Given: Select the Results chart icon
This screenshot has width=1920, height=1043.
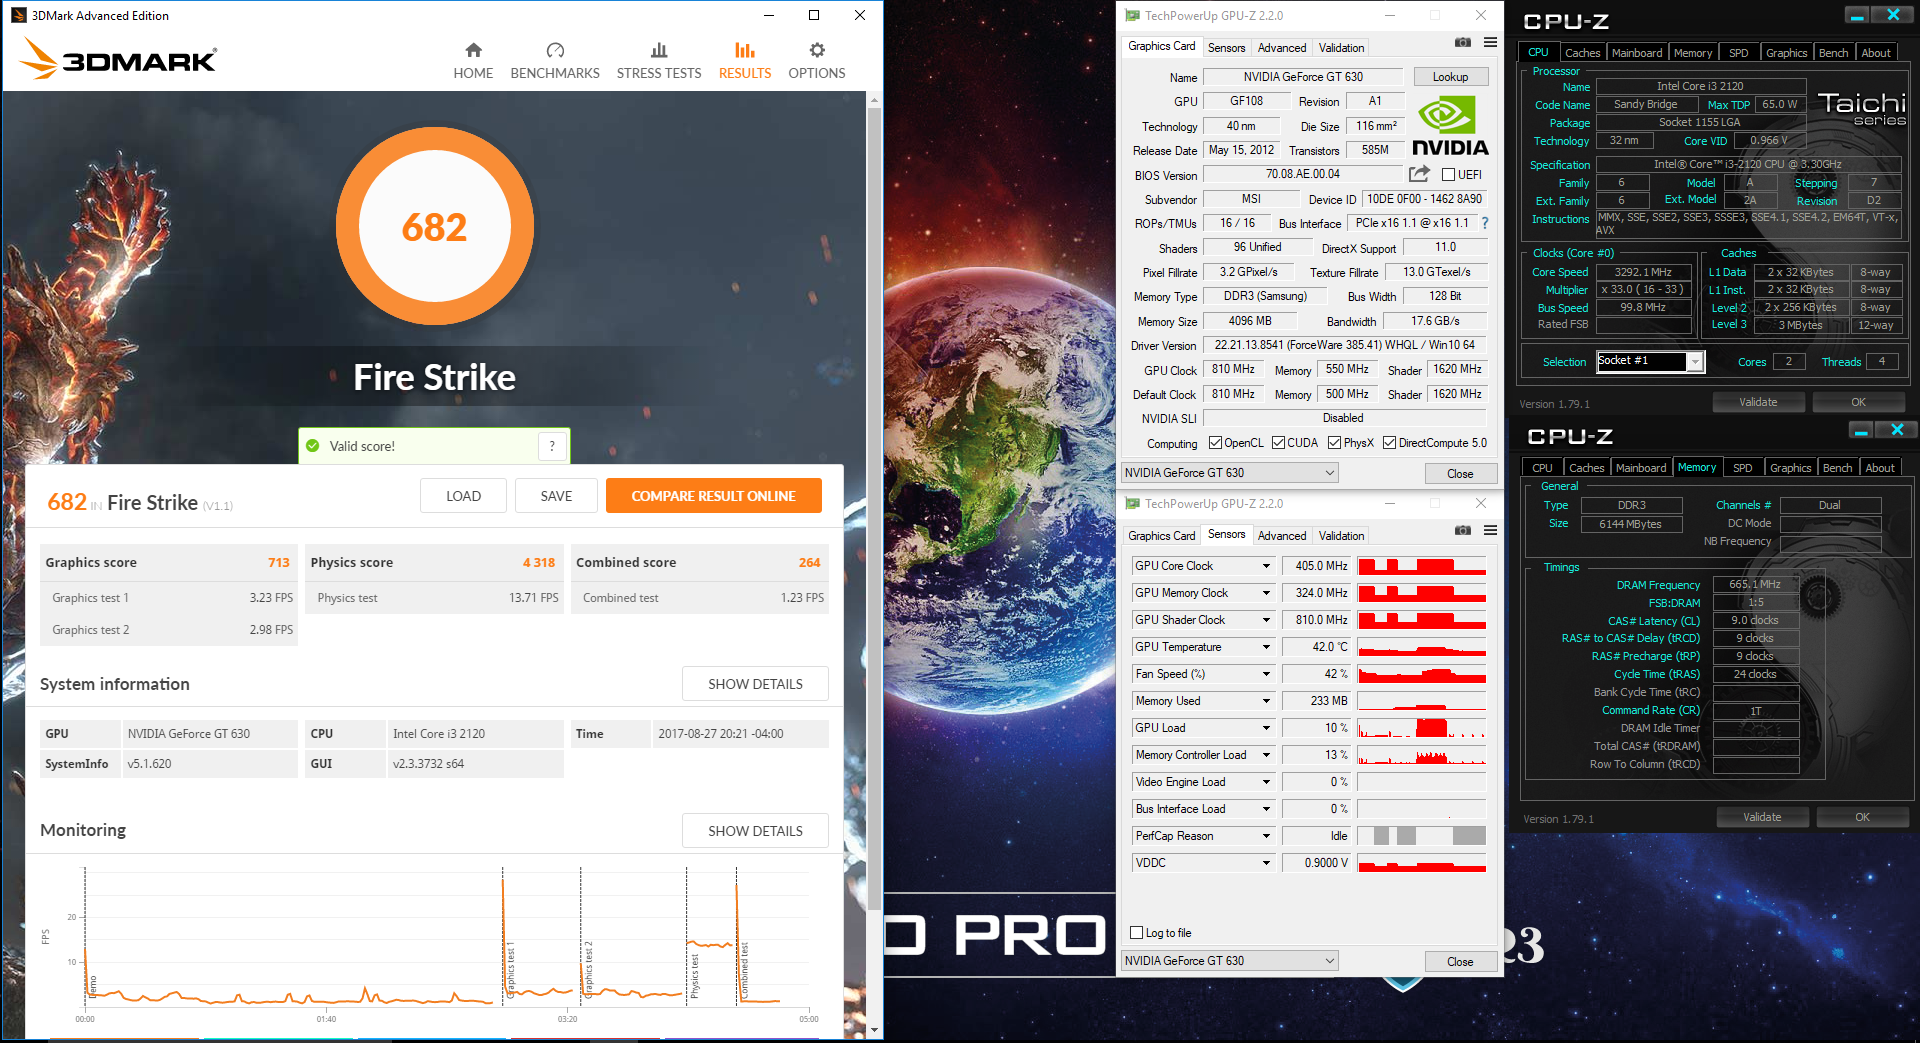Looking at the screenshot, I should [x=745, y=50].
